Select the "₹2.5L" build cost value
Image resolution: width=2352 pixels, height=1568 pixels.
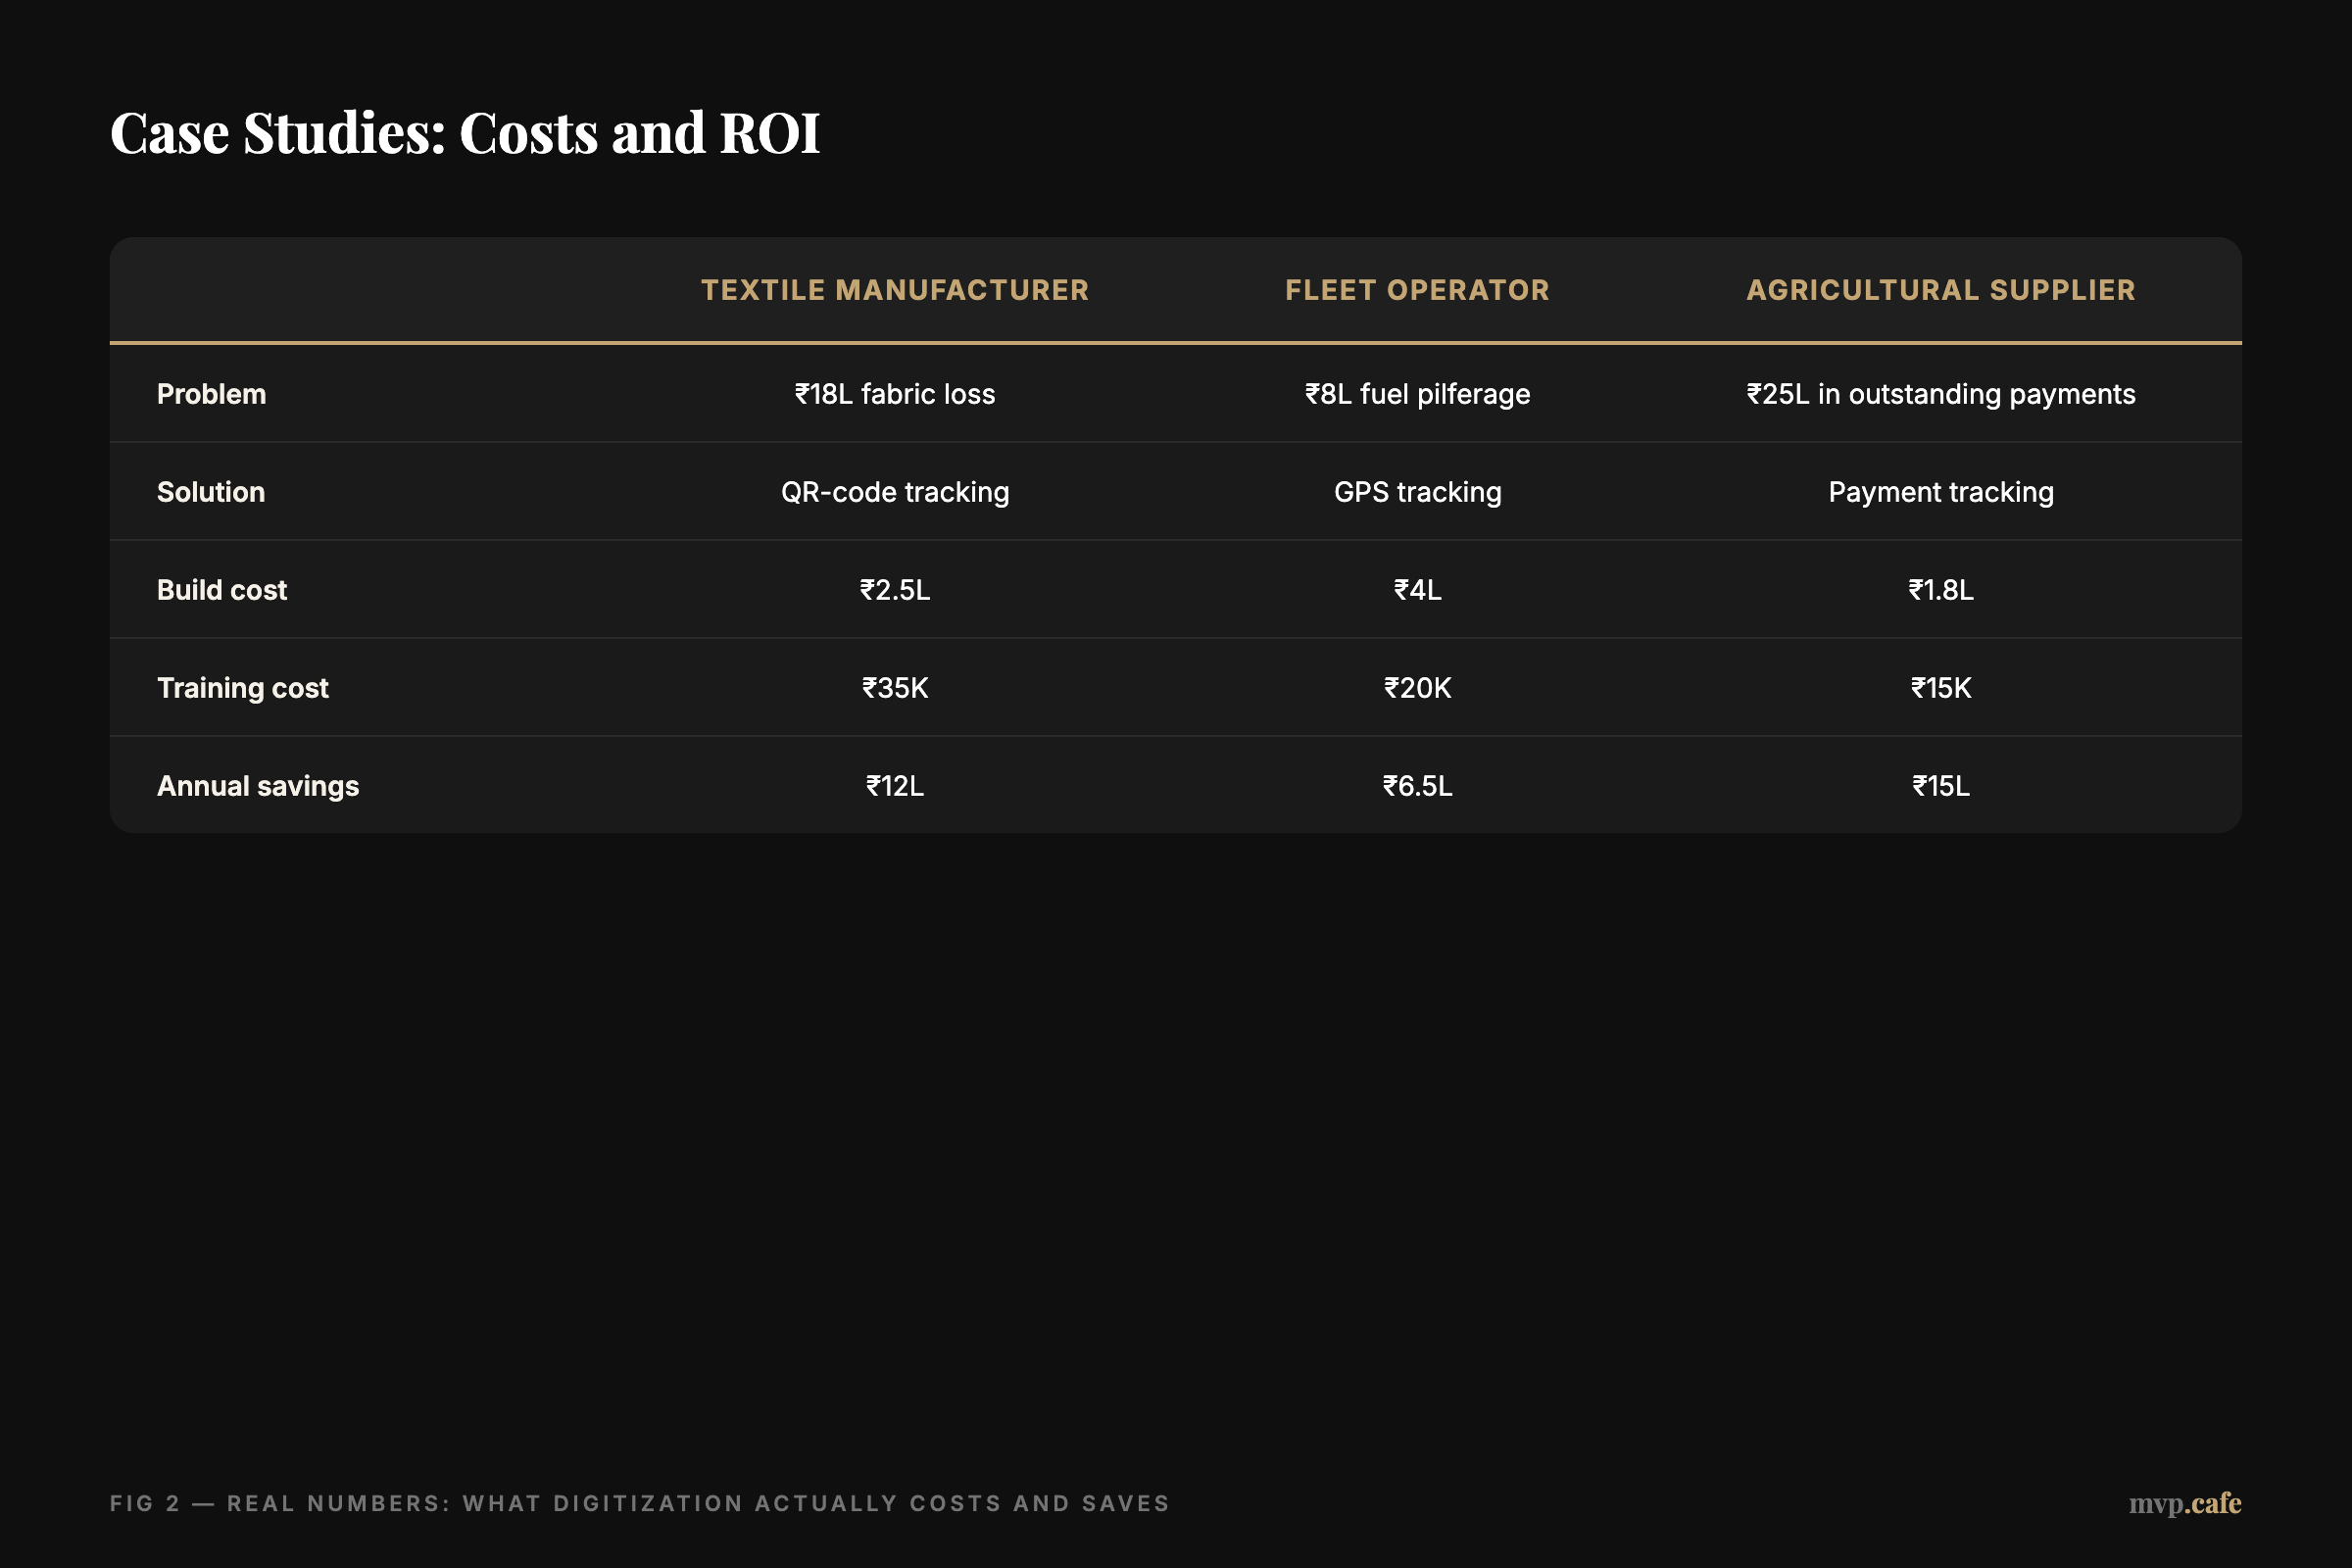click(x=895, y=589)
